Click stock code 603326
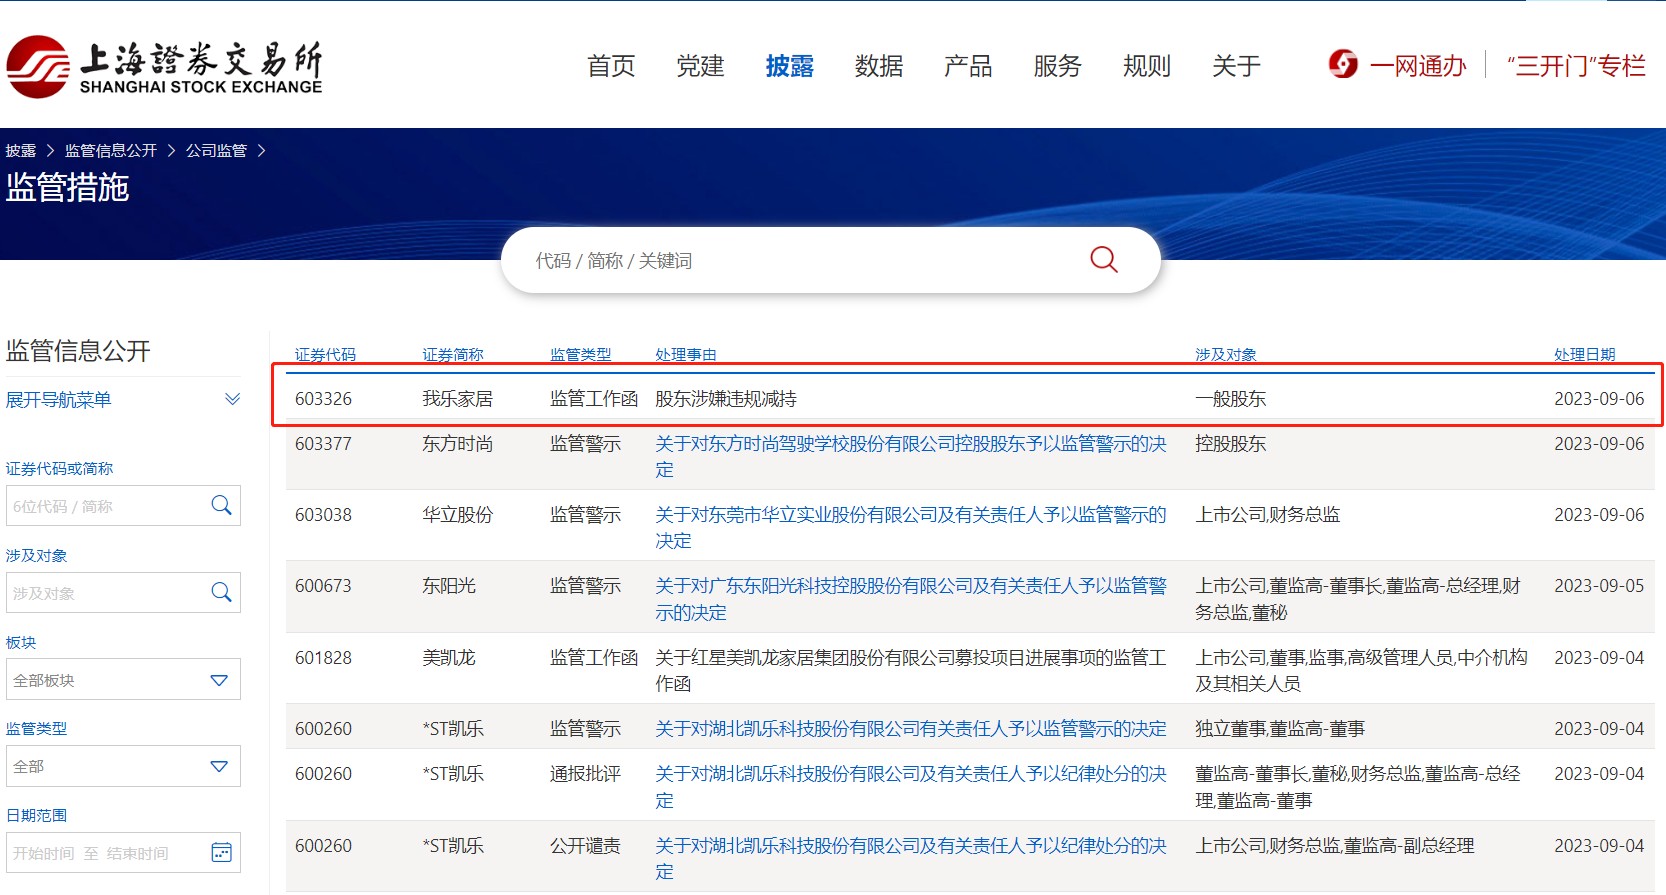The height and width of the screenshot is (895, 1666). click(x=323, y=399)
